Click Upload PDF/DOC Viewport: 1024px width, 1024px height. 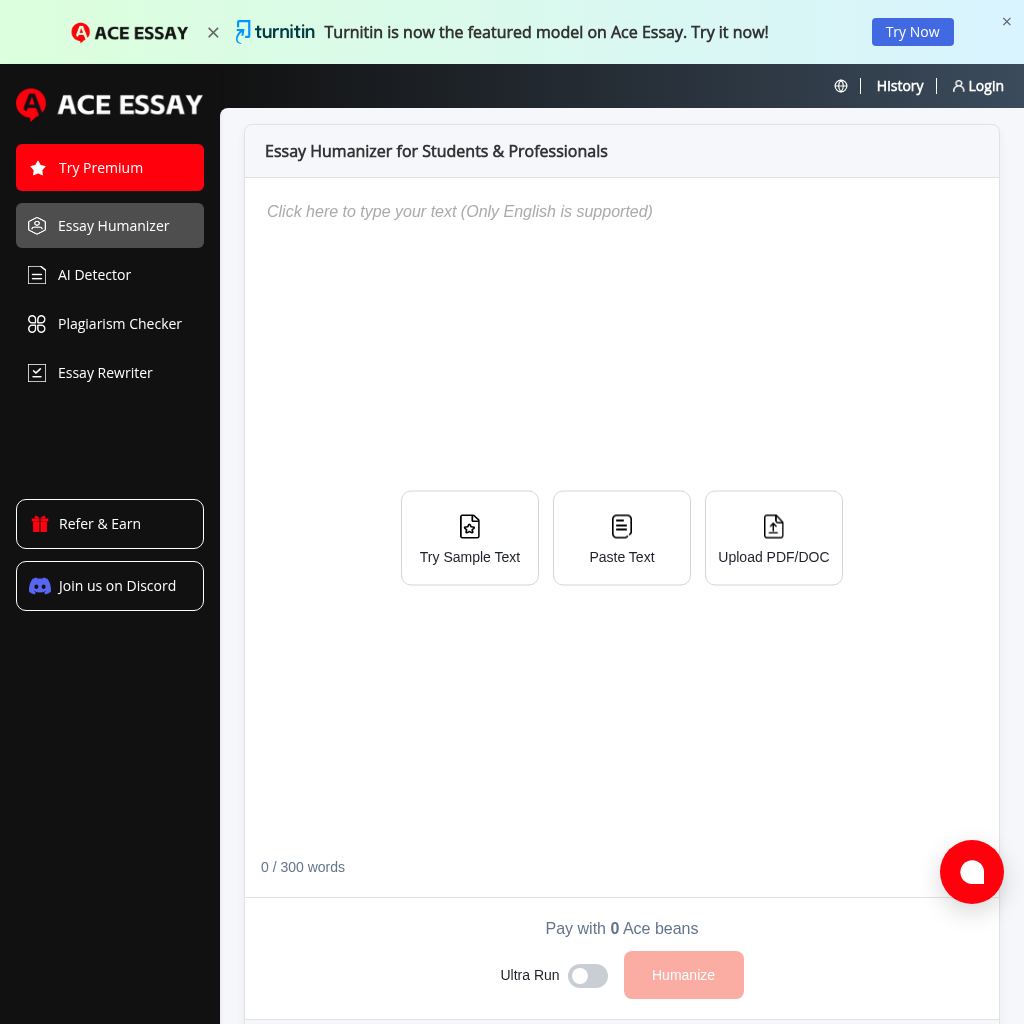tap(773, 537)
